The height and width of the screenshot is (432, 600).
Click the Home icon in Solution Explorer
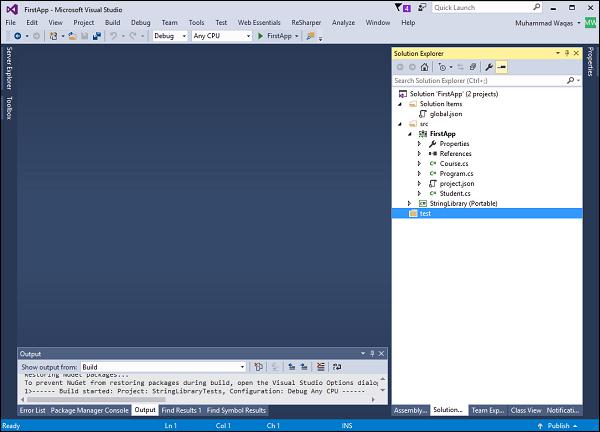tap(424, 67)
